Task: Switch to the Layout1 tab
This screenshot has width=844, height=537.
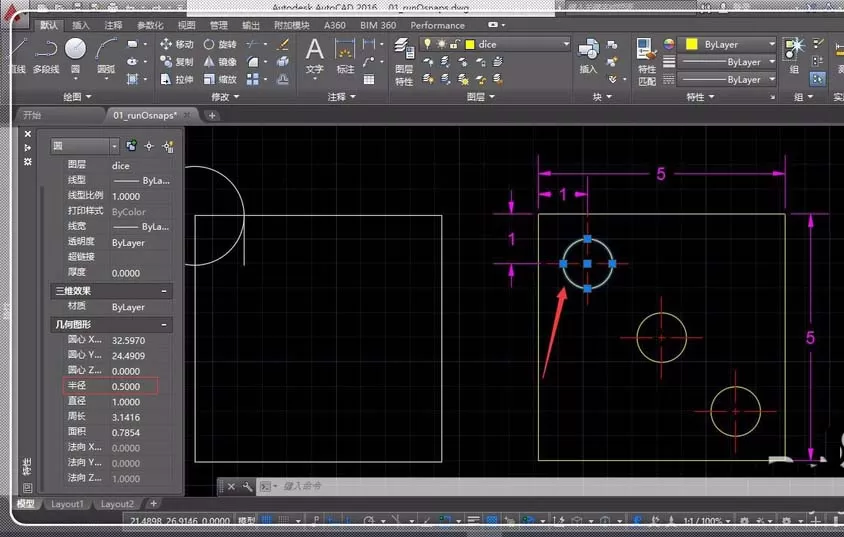Action: point(67,504)
